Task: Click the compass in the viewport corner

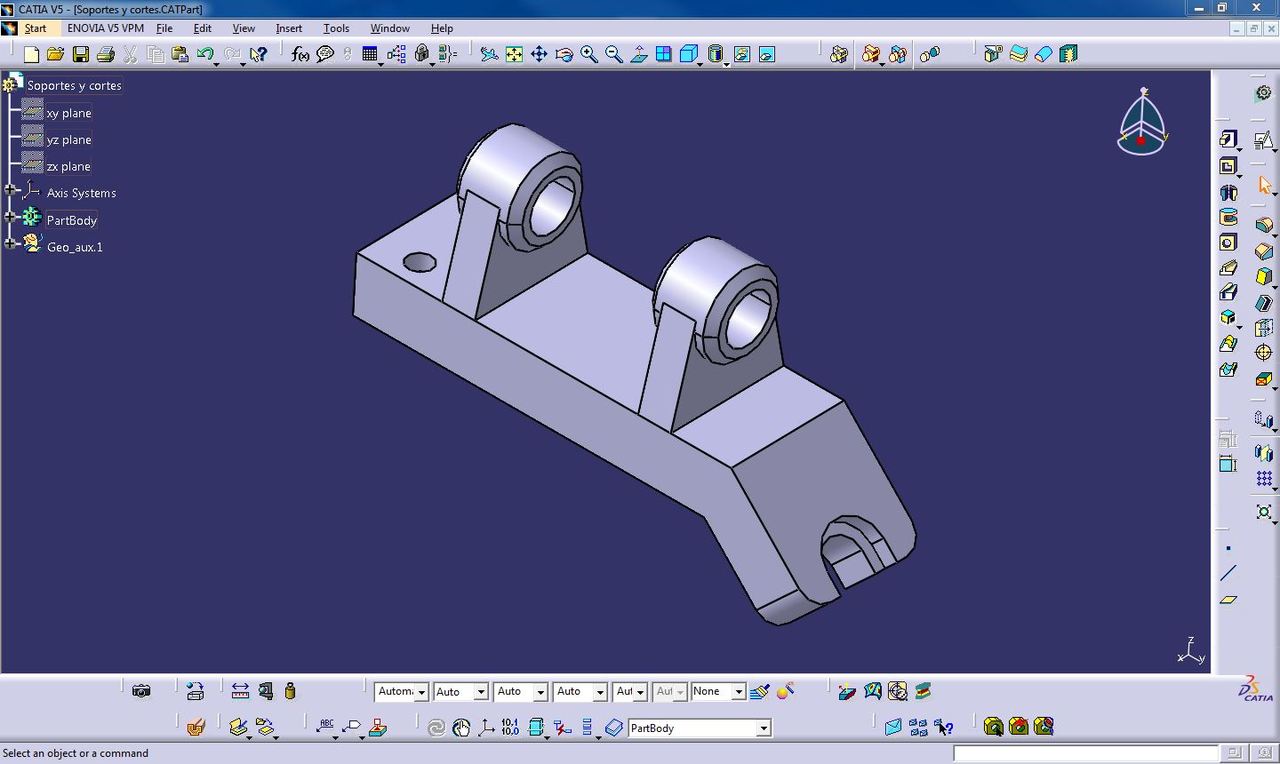Action: 1142,122
